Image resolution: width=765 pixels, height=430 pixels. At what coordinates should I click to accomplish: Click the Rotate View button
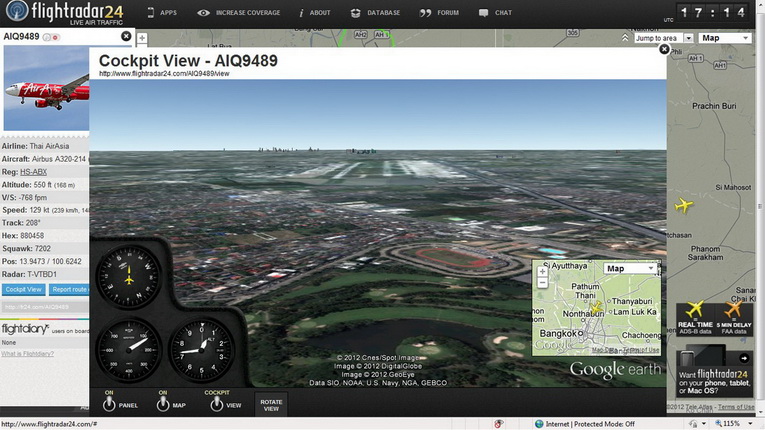271,405
